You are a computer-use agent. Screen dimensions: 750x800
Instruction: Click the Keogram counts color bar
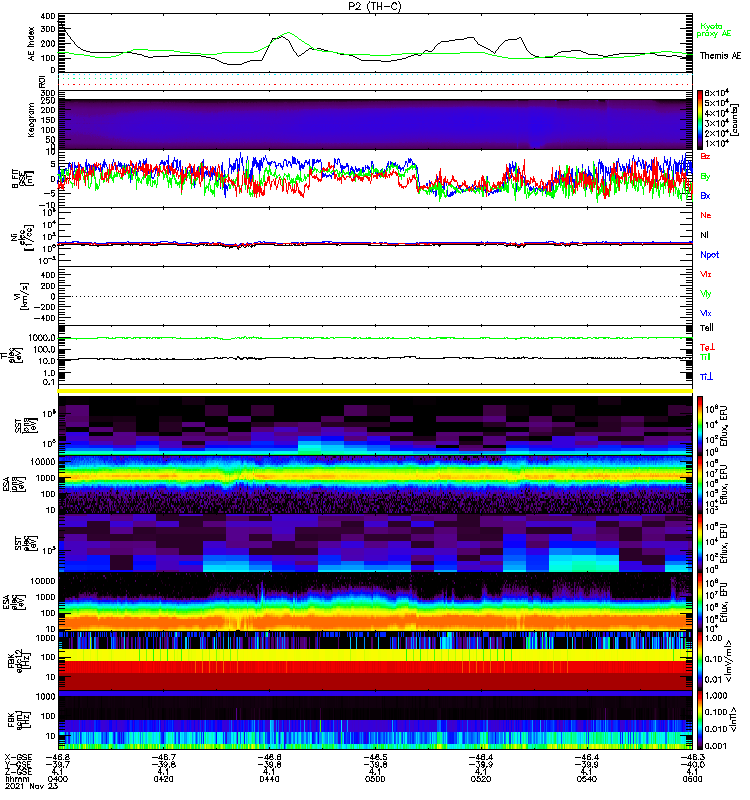(700, 120)
